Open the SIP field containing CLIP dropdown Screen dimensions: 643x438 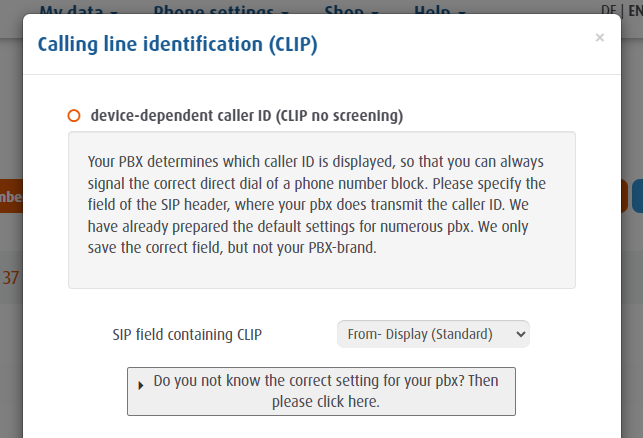point(433,334)
